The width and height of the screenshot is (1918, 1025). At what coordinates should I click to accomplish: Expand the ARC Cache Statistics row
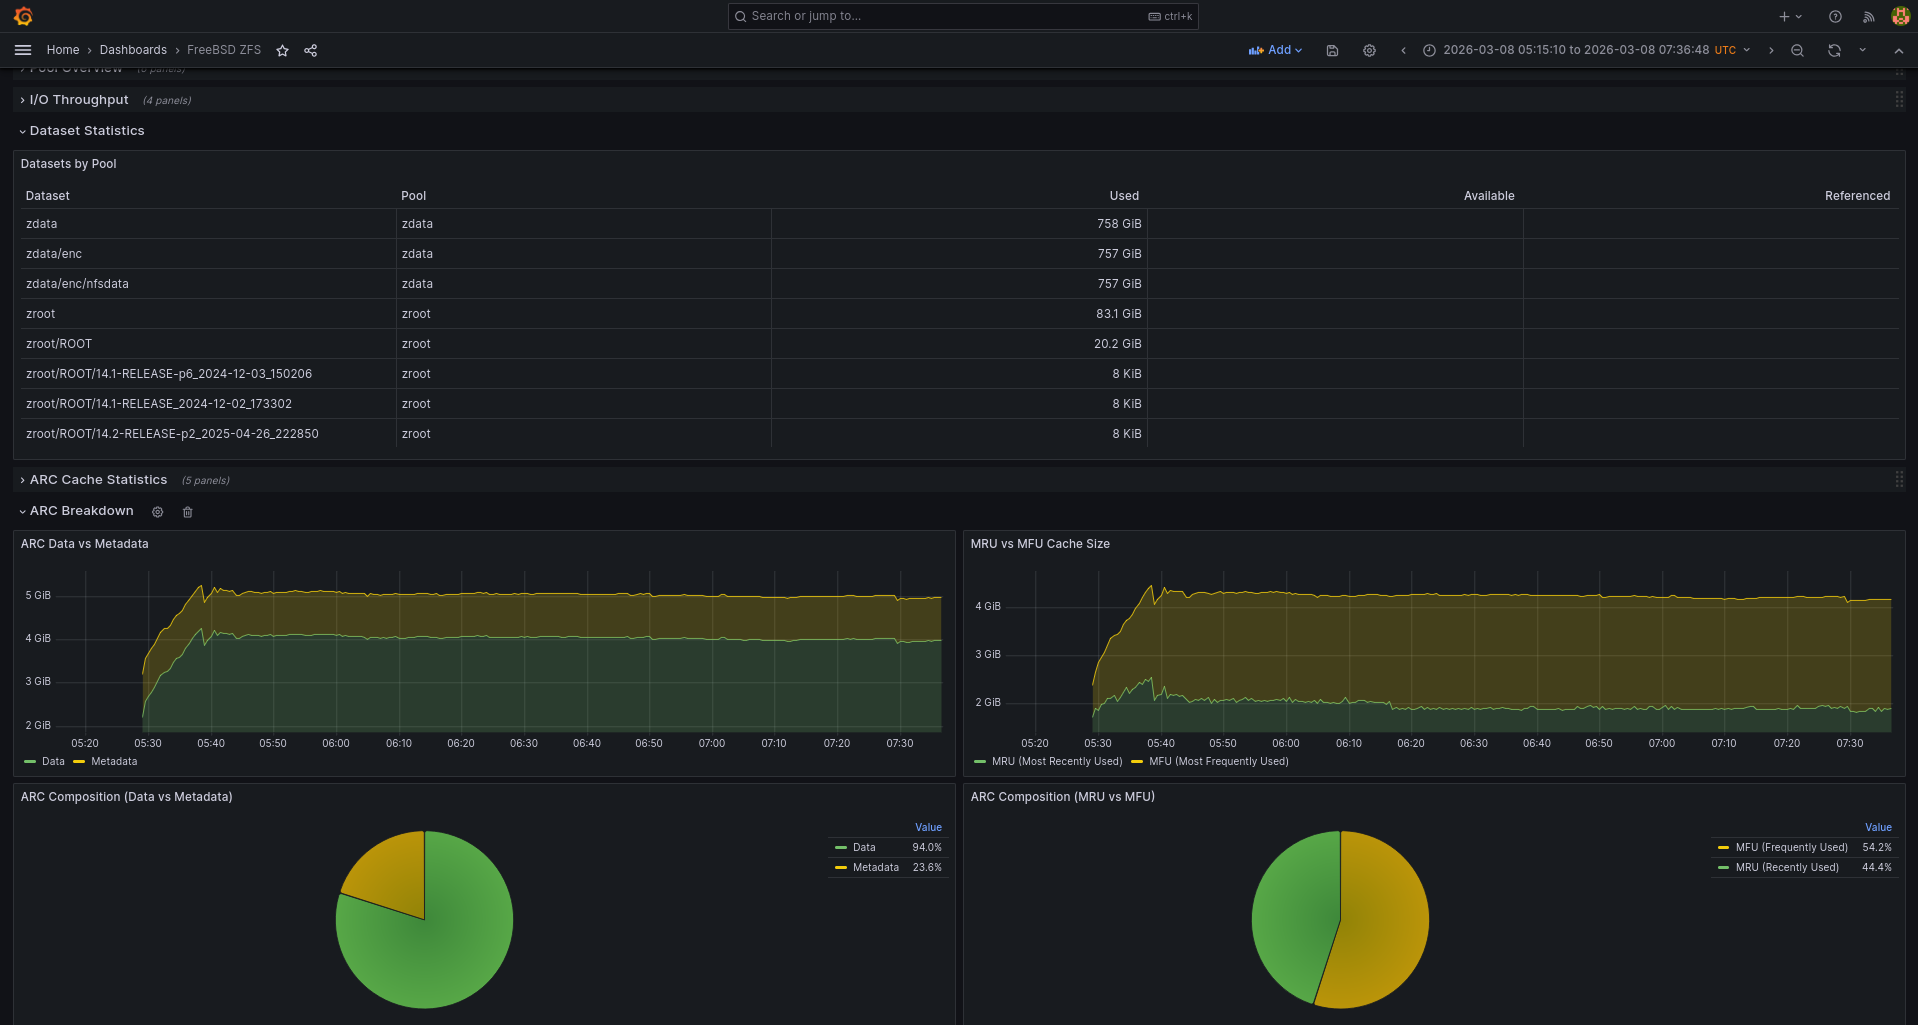tap(98, 480)
